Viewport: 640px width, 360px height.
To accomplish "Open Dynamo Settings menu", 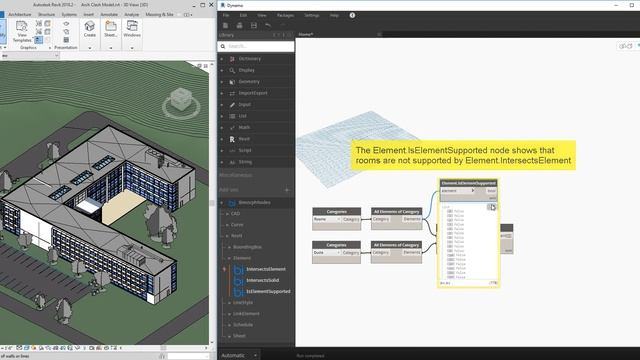I will [312, 15].
